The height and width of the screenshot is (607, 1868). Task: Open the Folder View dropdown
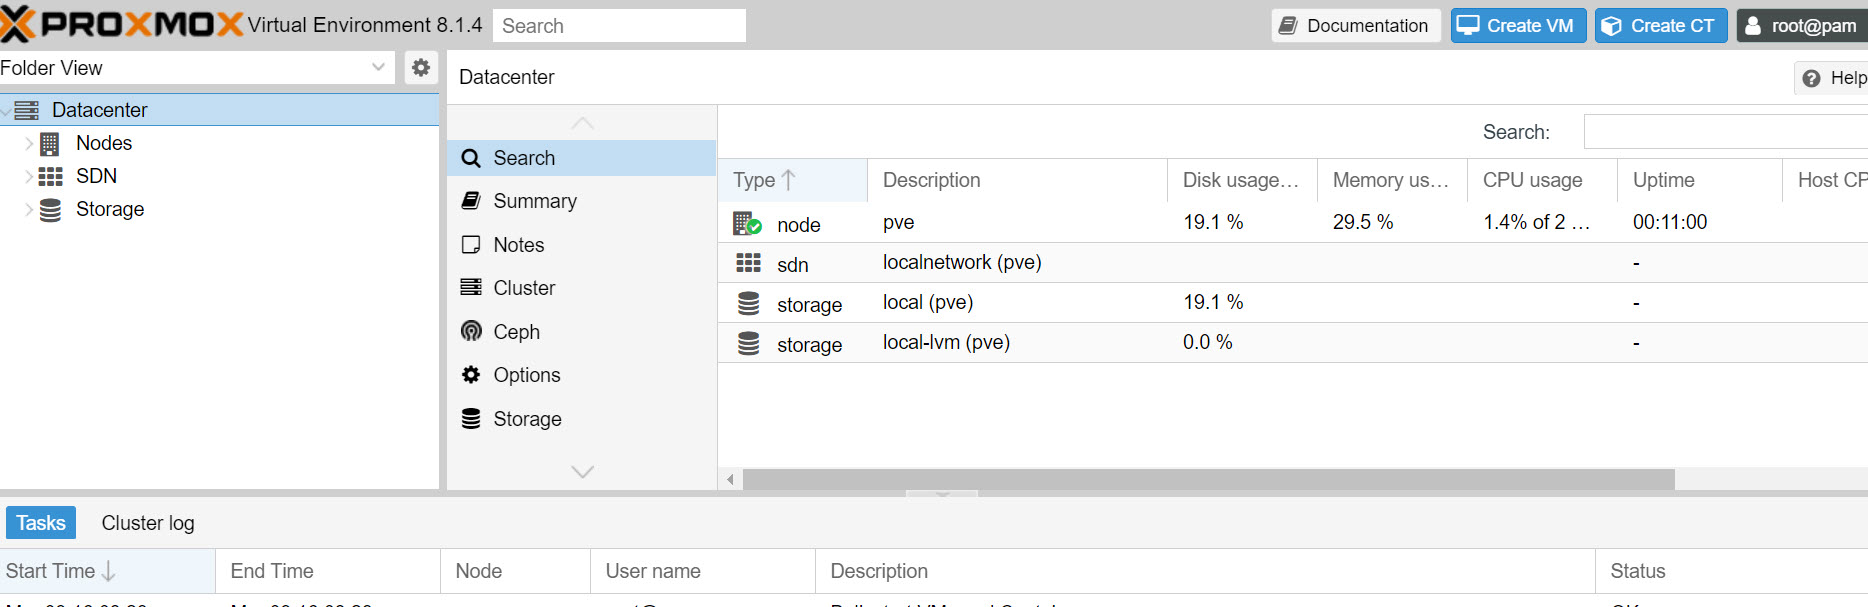378,68
